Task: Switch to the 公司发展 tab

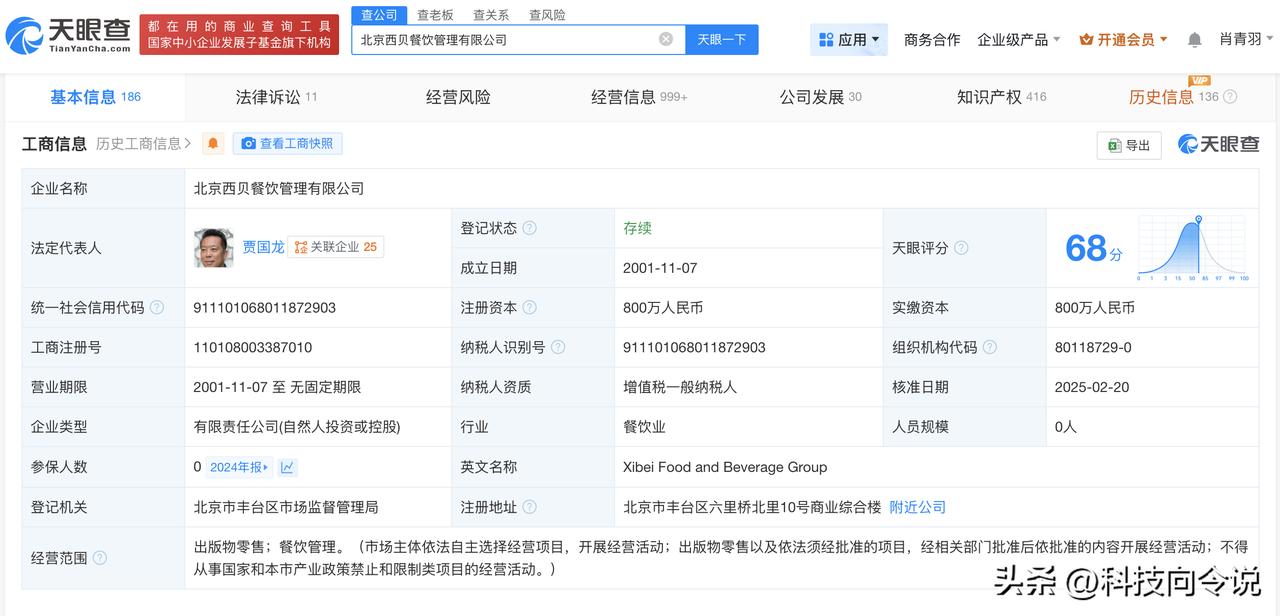Action: (x=820, y=97)
